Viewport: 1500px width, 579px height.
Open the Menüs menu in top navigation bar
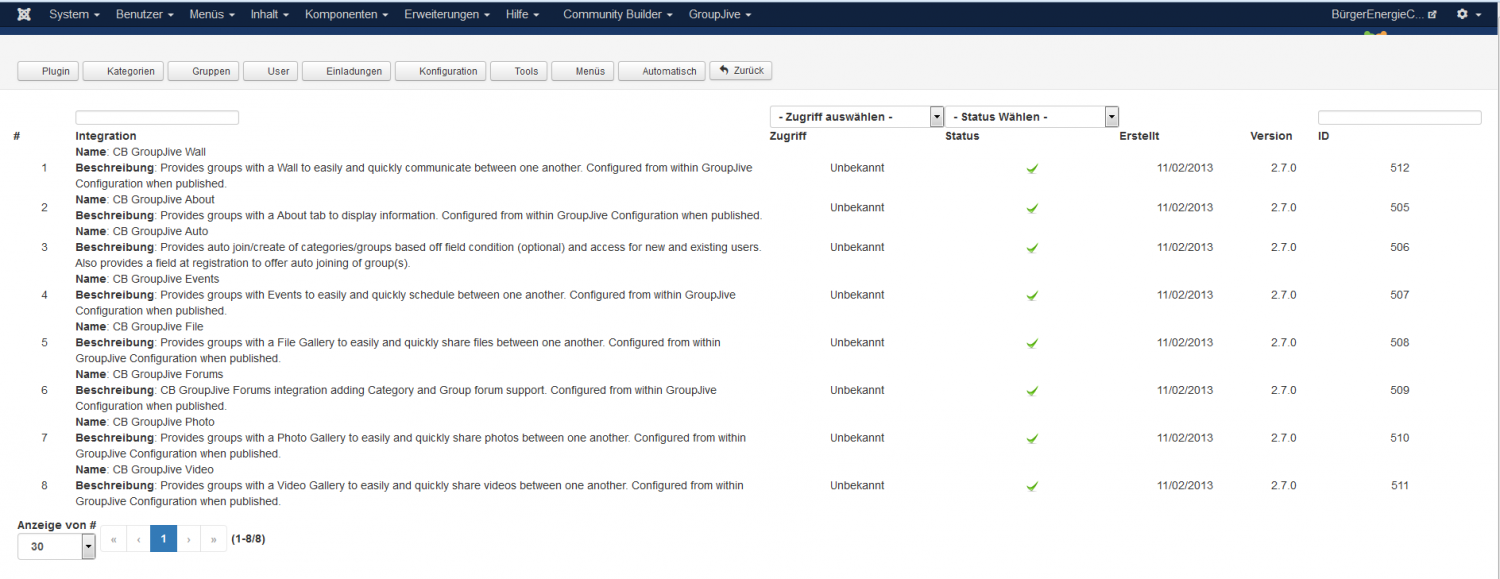pyautogui.click(x=212, y=15)
